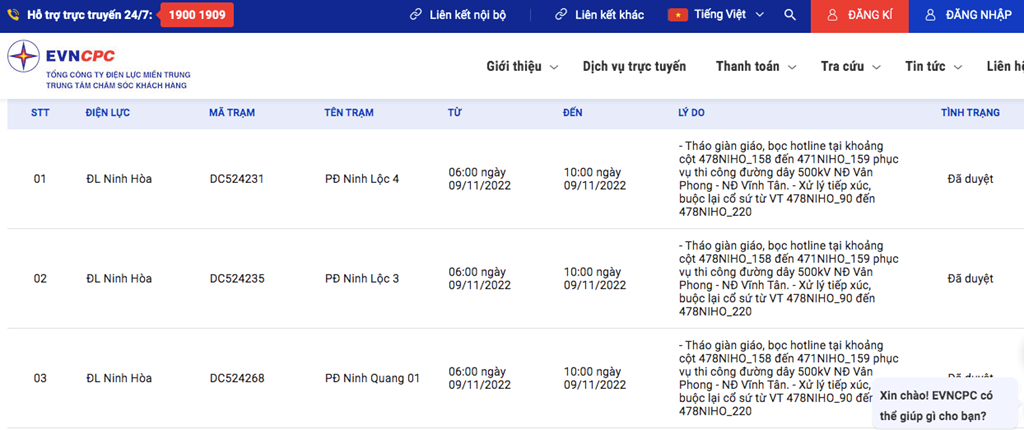
Task: Open Dịch vụ trực tuyến menu item
Action: pyautogui.click(x=634, y=66)
